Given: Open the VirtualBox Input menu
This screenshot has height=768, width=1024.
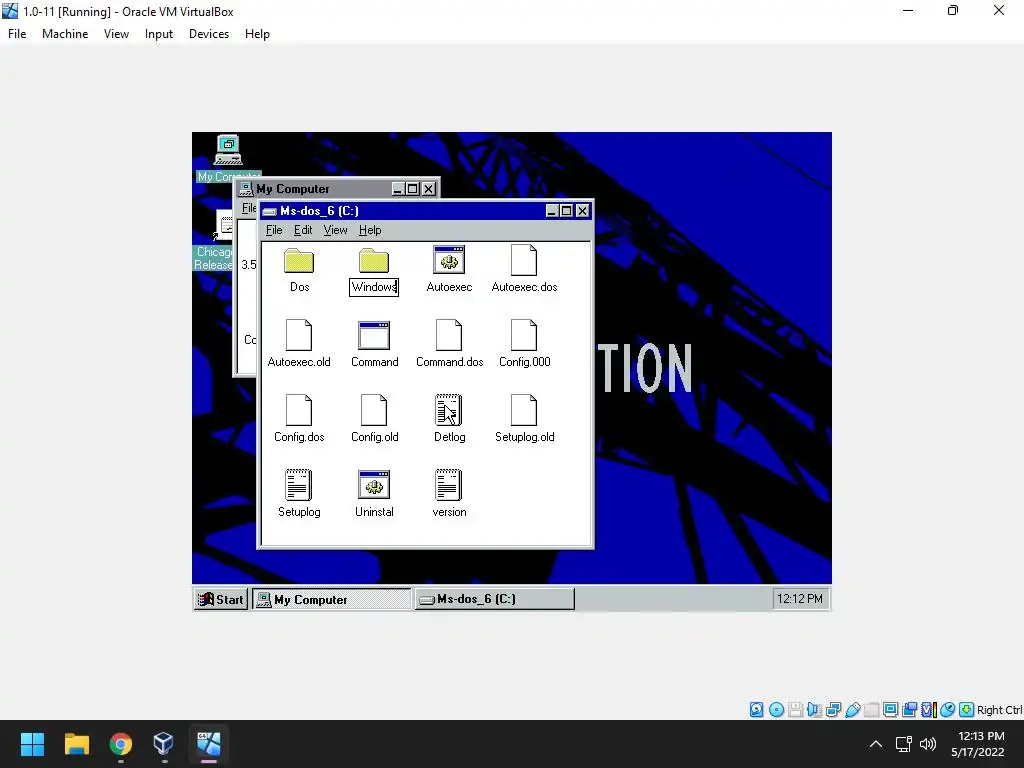Looking at the screenshot, I should pyautogui.click(x=159, y=34).
